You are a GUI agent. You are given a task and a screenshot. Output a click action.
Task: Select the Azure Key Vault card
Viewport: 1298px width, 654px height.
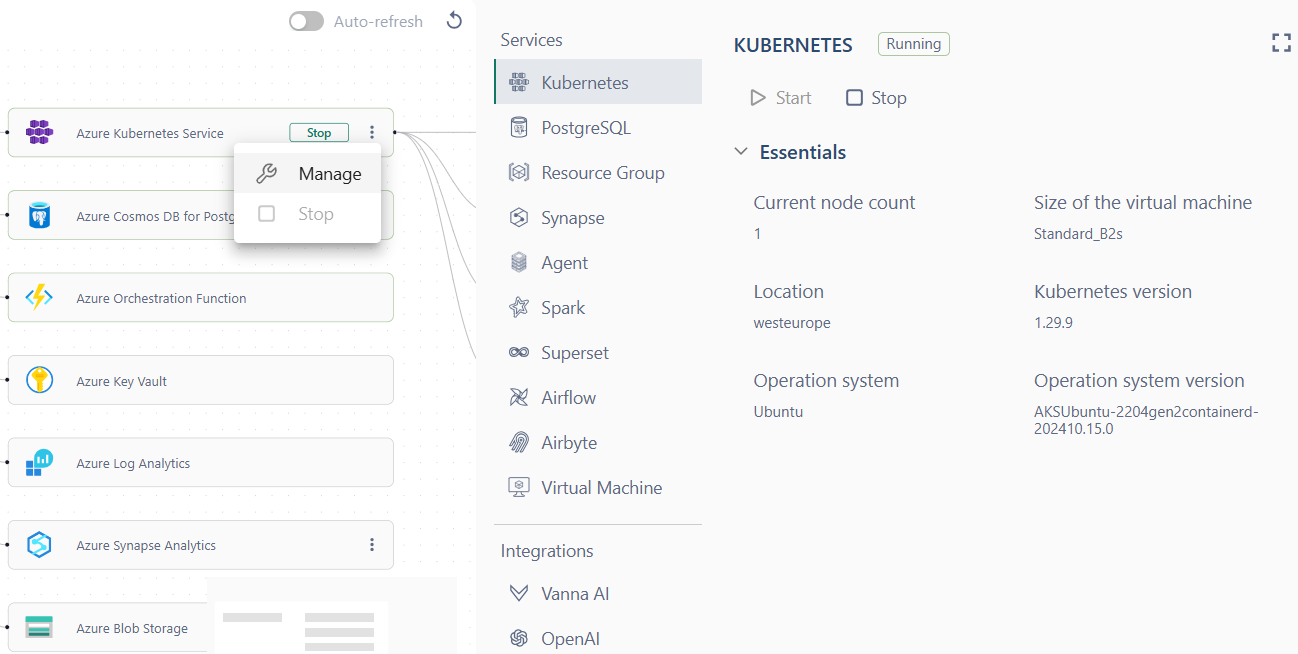[201, 380]
